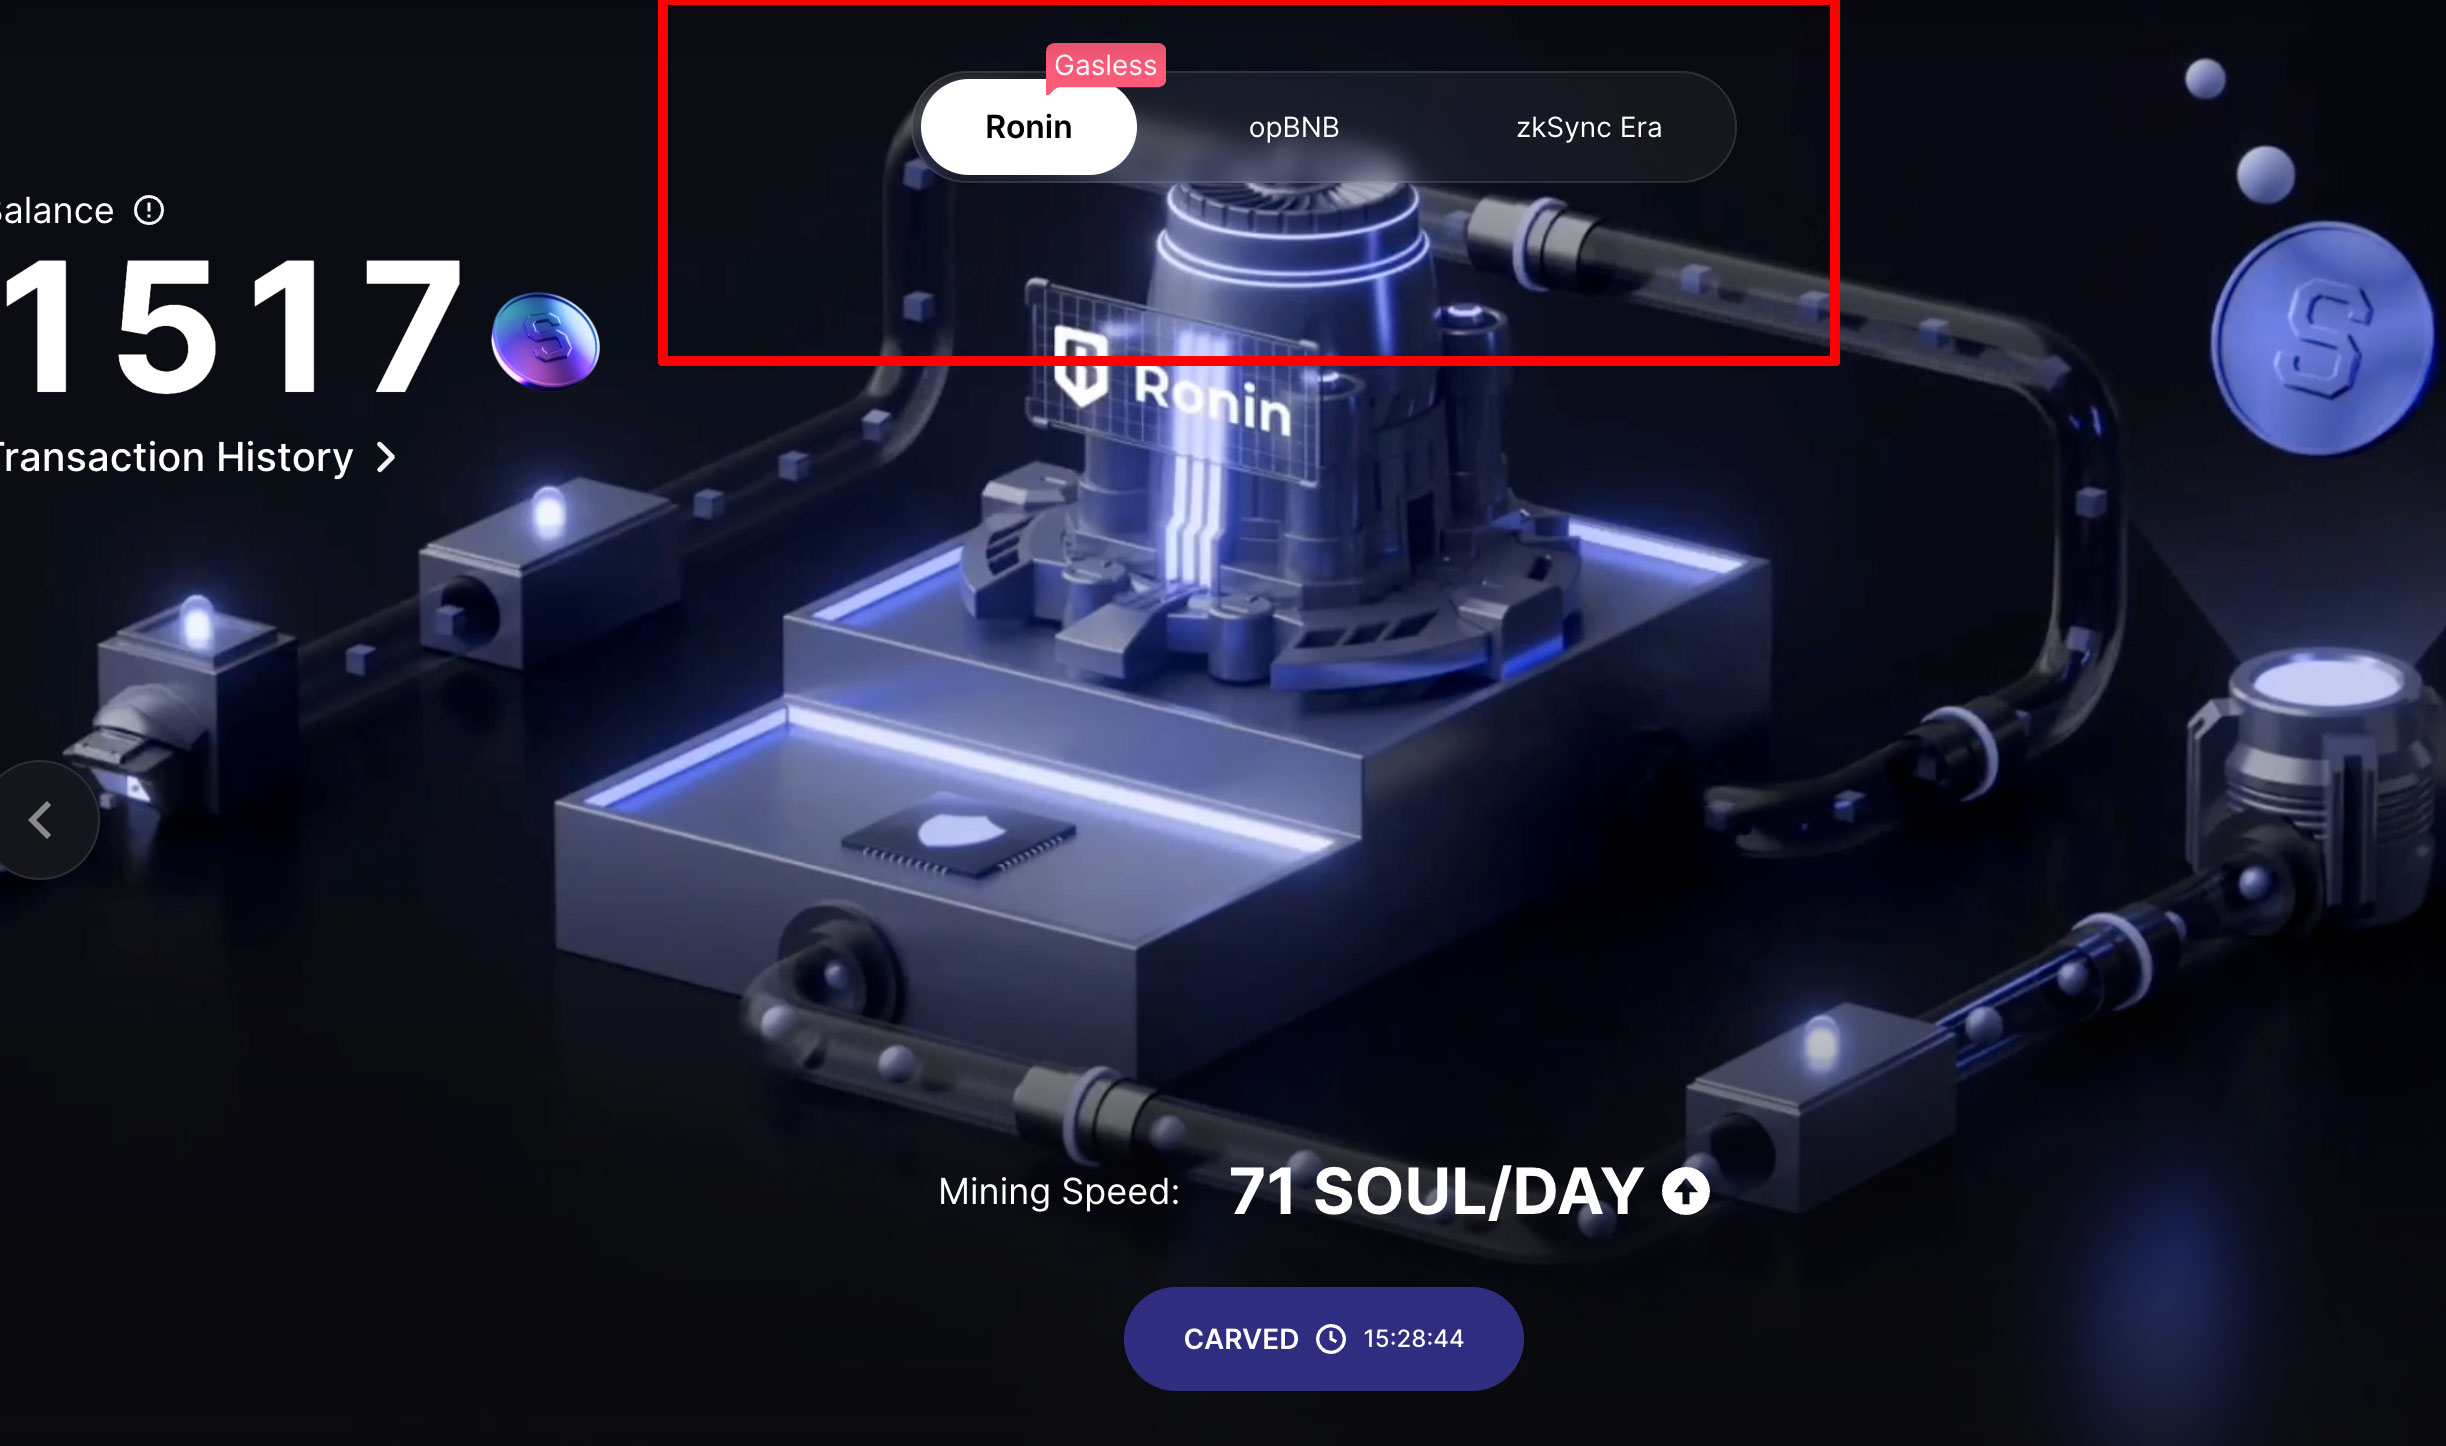Click the 1517 balance amount
Screen dimensions: 2446x1446
[231, 326]
